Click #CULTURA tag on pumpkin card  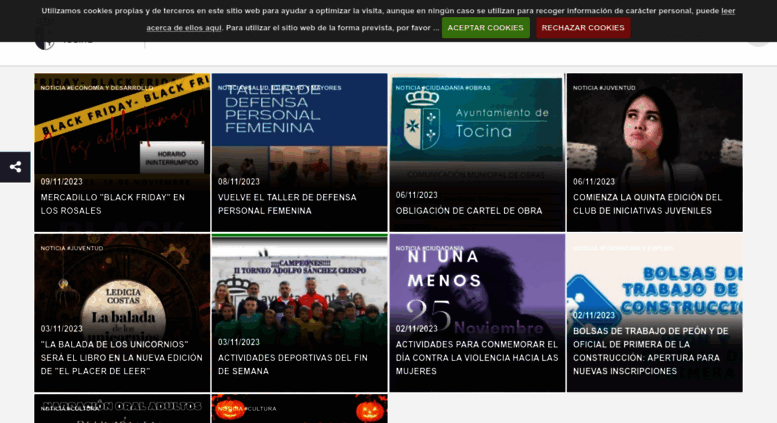tap(260, 409)
